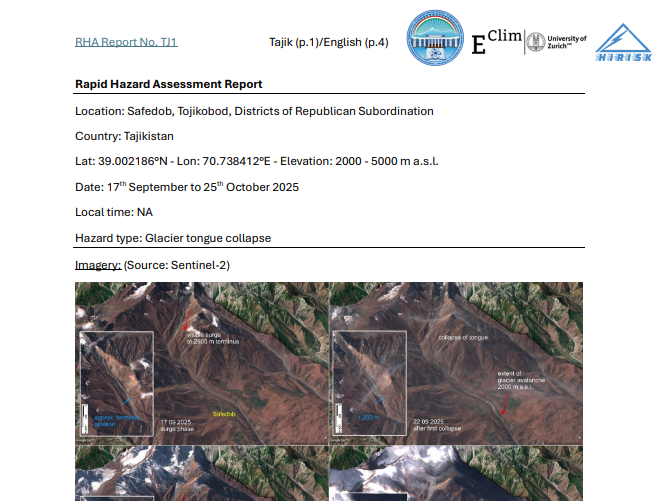Select the 22.09.2025 after first collapse image
The height and width of the screenshot is (501, 663).
(x=456, y=362)
